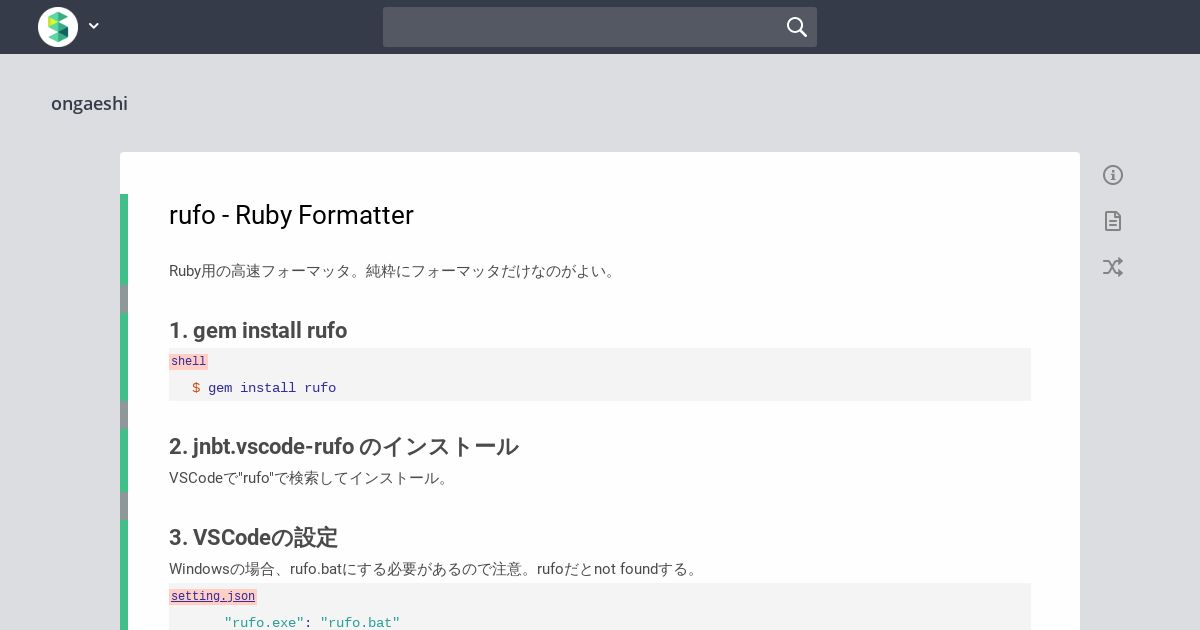Screen dimensions: 1200x630
Task: Click the shell code label
Action: click(188, 362)
